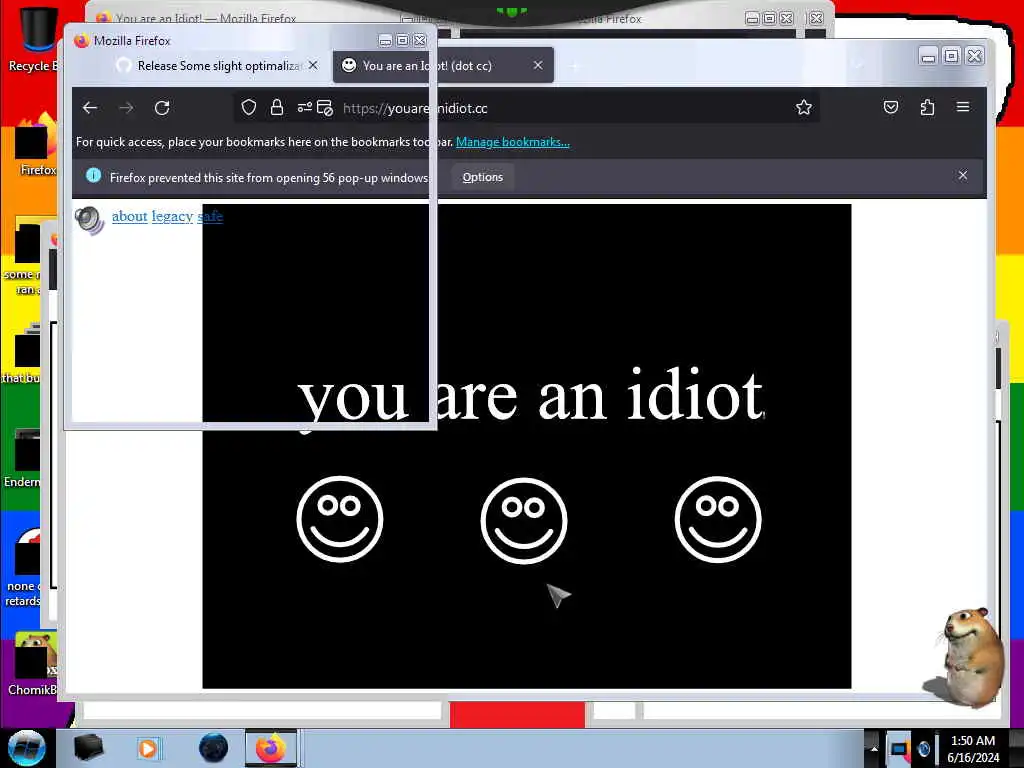This screenshot has width=1024, height=768.
Task: Open the about link
Action: pyautogui.click(x=129, y=216)
